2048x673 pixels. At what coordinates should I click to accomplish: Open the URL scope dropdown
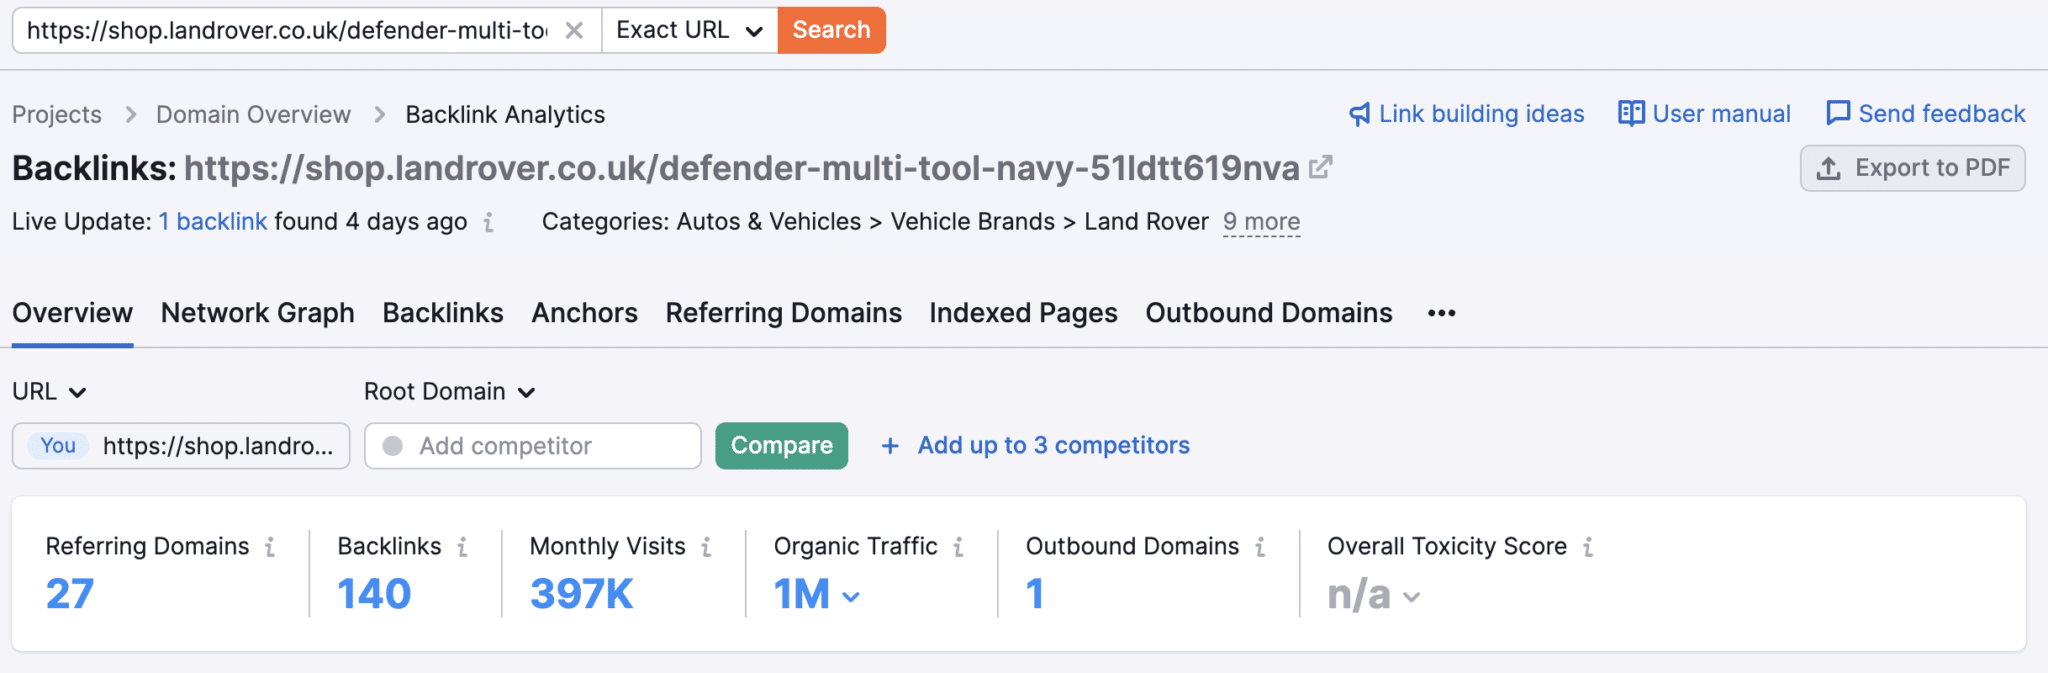(x=49, y=391)
